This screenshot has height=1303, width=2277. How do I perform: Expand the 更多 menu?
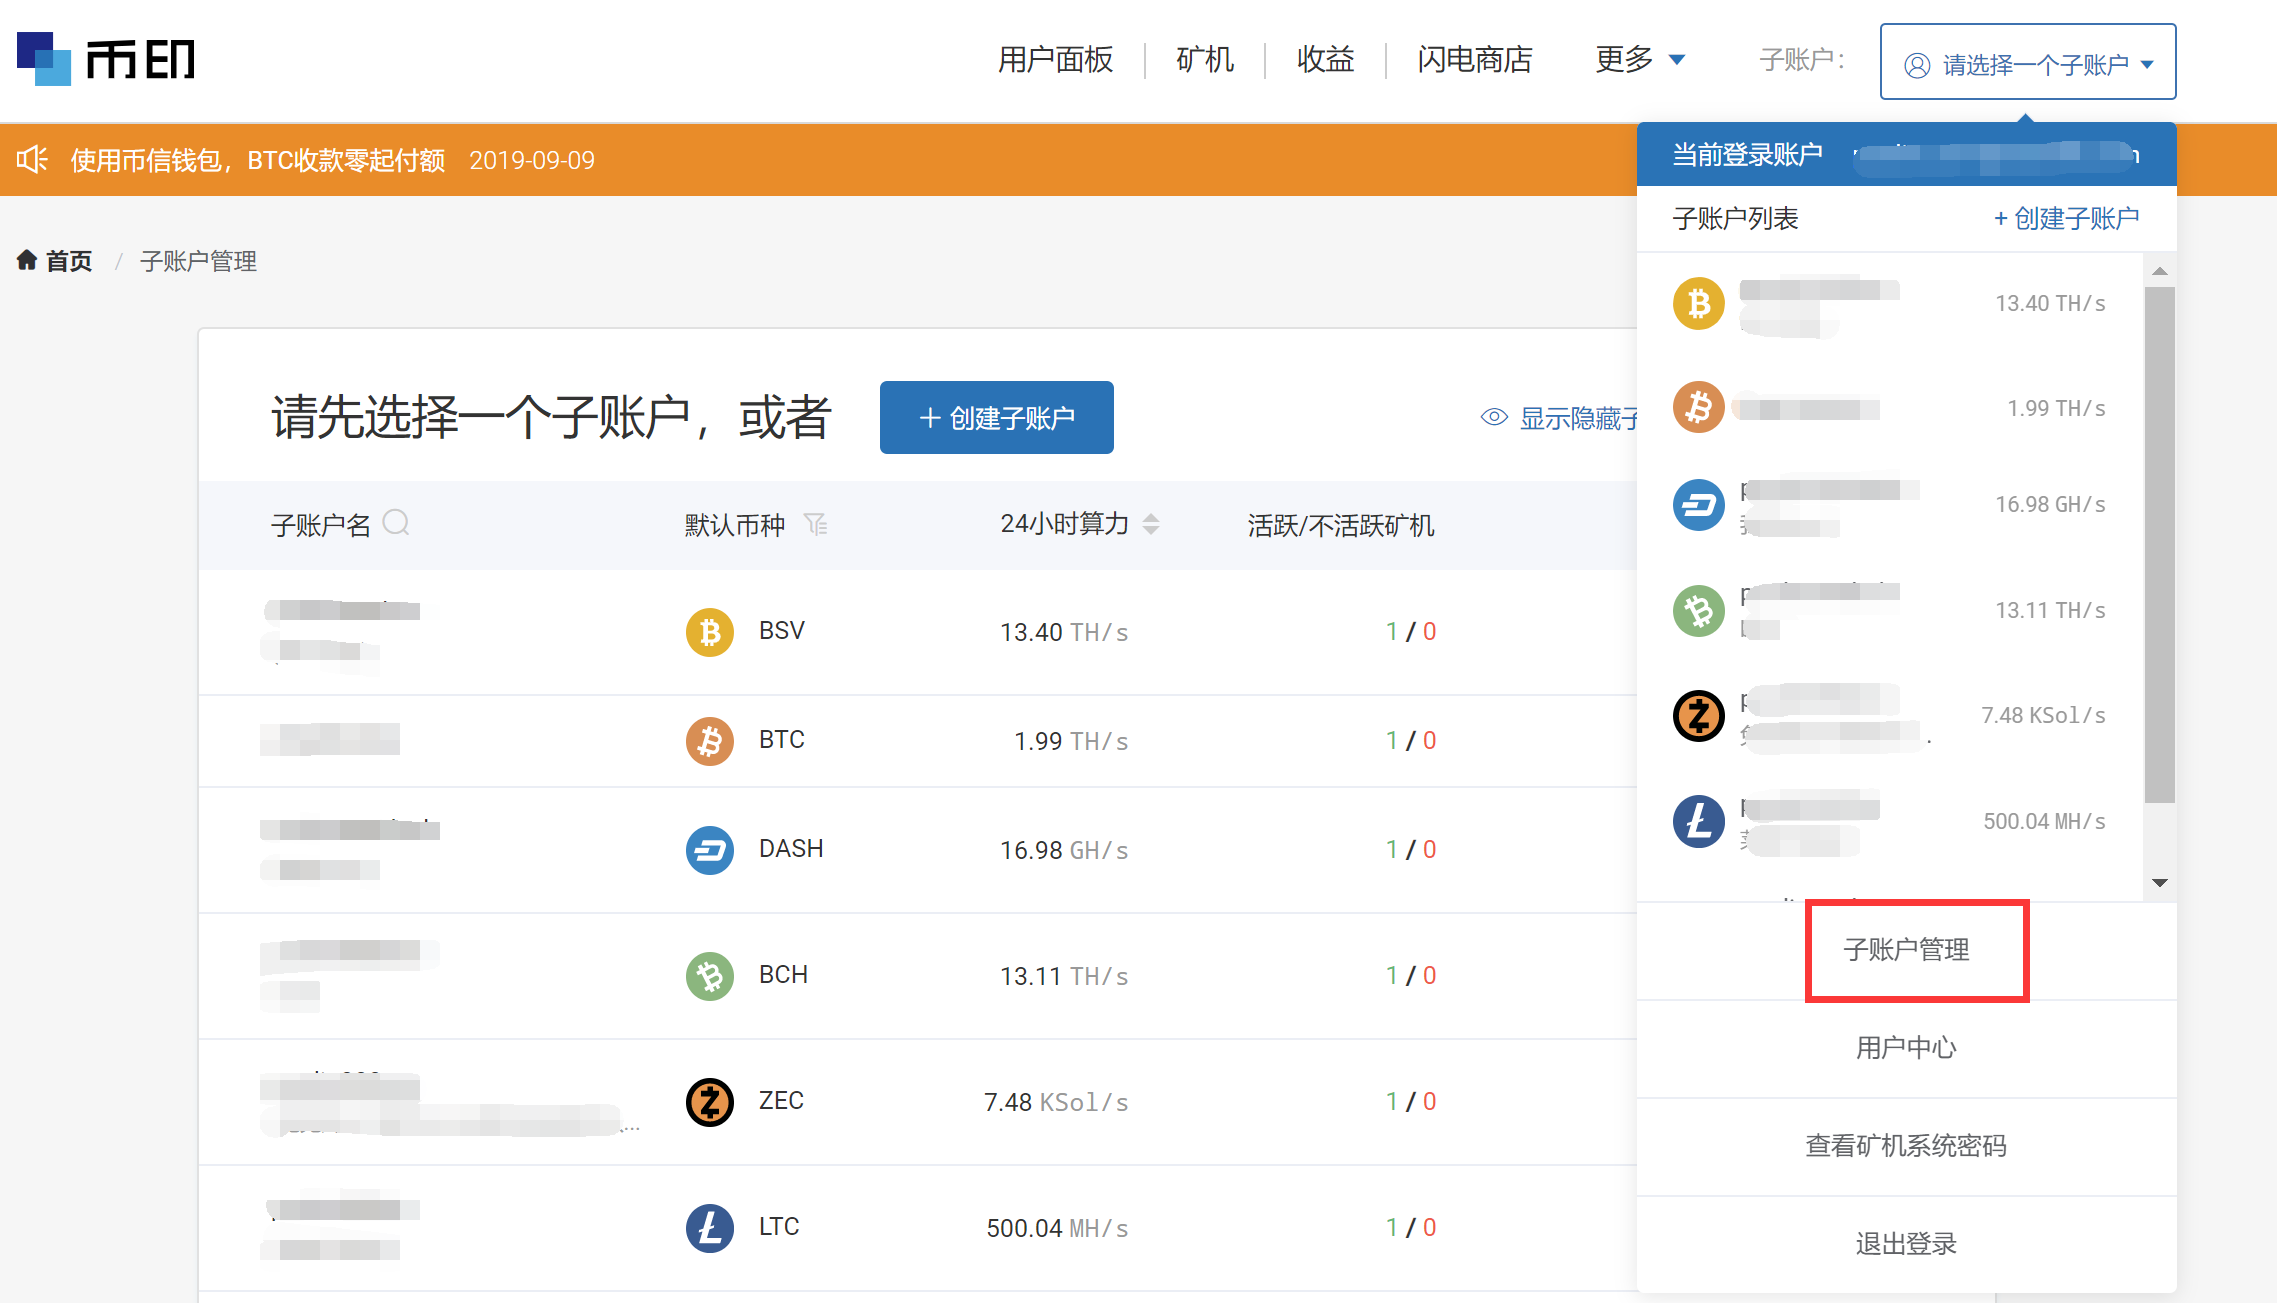click(1640, 60)
